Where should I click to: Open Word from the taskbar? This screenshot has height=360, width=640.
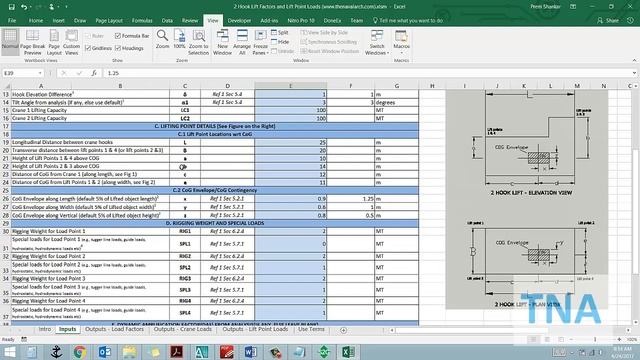coord(251,352)
